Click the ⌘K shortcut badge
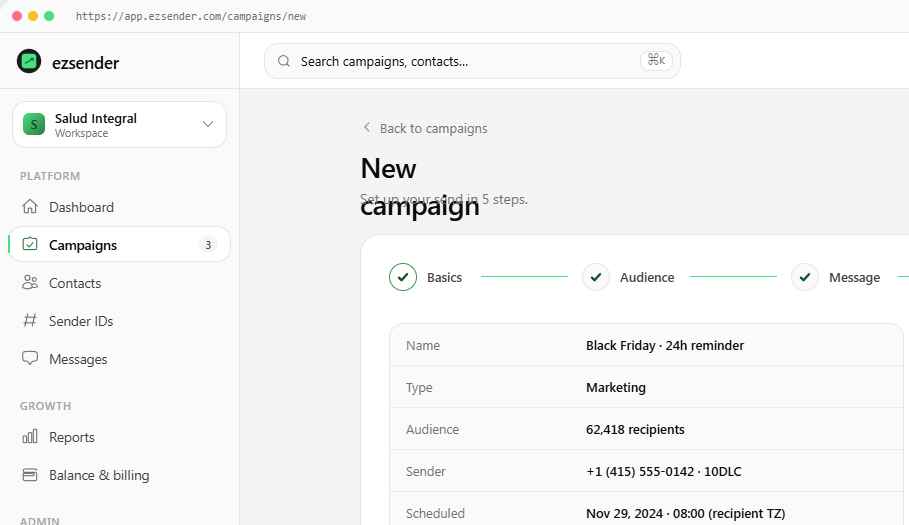This screenshot has width=909, height=525. [x=656, y=60]
